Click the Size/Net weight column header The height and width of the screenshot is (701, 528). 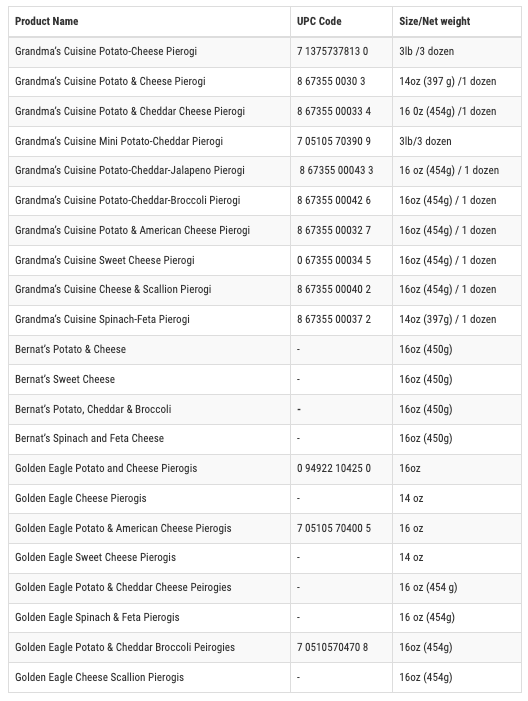[x=435, y=21]
